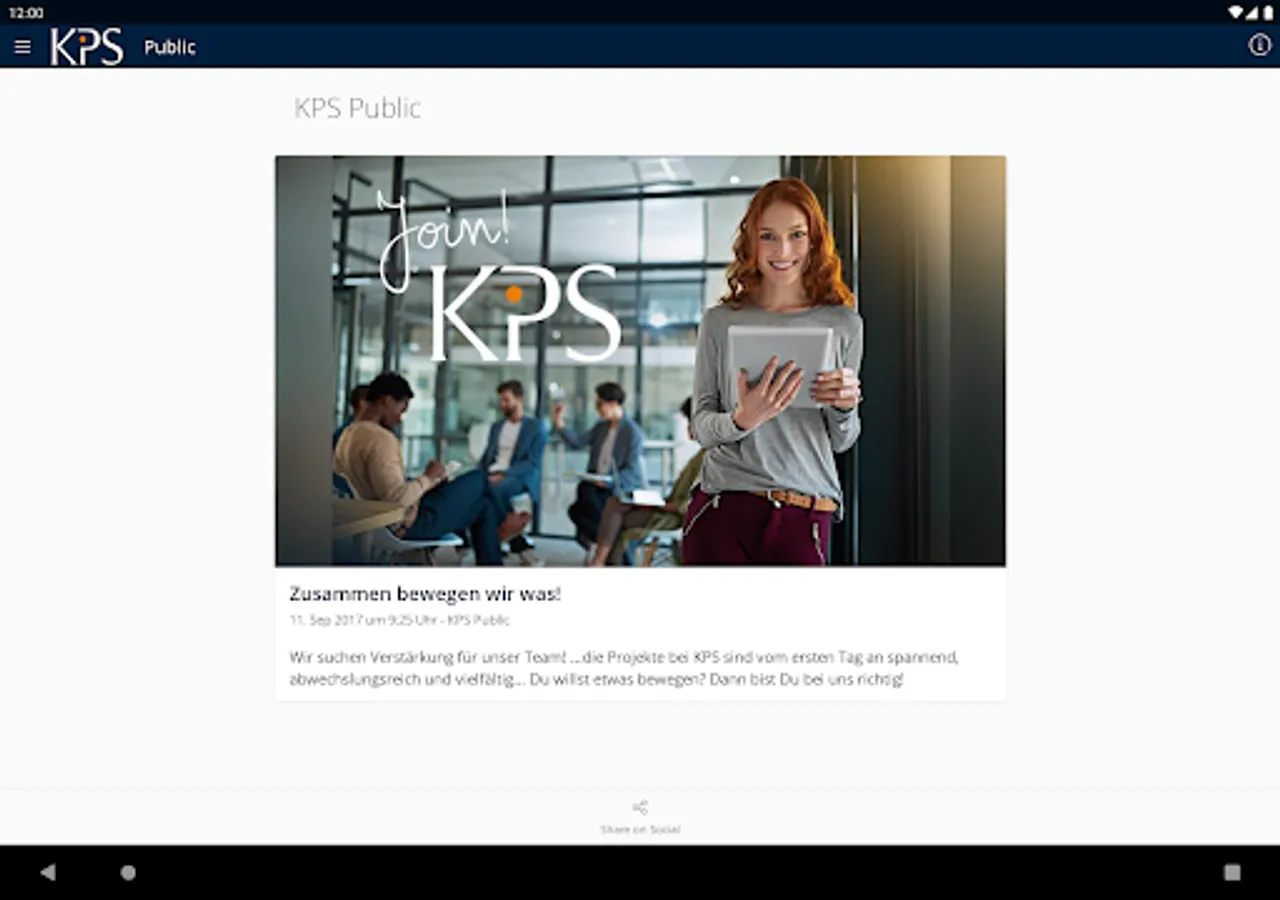Click the 'Share on Social' label
The width and height of the screenshot is (1280, 900).
pos(640,830)
